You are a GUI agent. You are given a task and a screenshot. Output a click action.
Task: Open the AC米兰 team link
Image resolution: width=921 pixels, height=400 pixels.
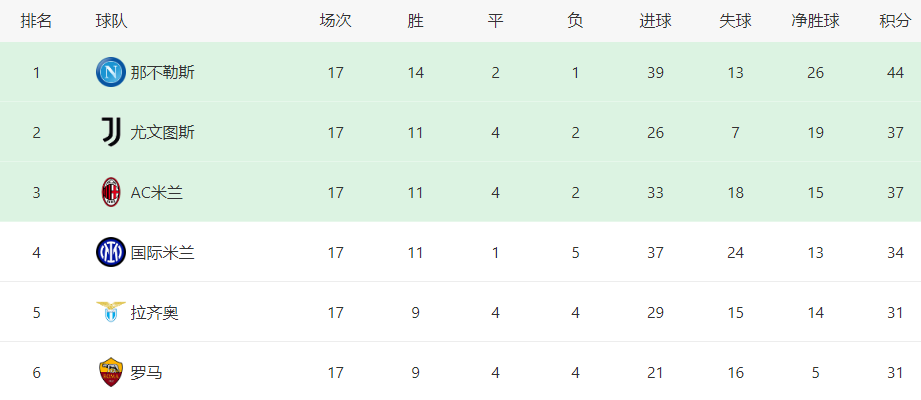[156, 193]
